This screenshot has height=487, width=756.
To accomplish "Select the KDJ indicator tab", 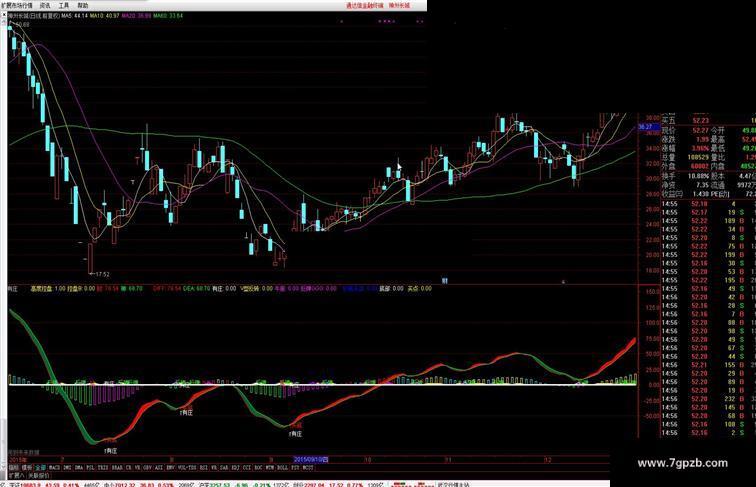I will (235, 468).
